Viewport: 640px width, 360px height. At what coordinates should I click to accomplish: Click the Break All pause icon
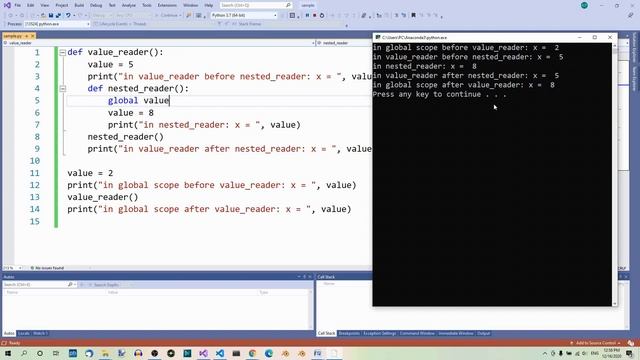click(307, 16)
